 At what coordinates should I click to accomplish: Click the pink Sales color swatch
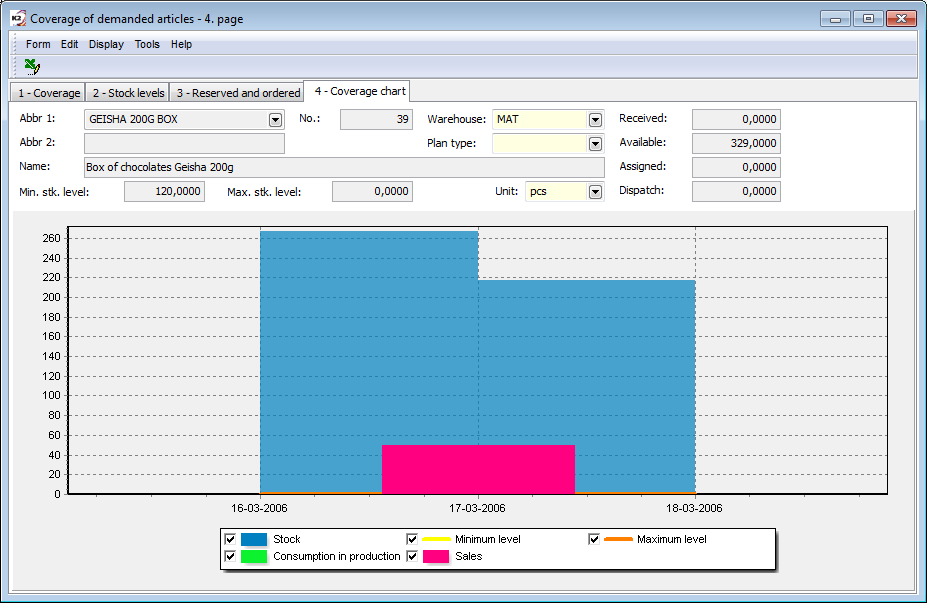436,556
